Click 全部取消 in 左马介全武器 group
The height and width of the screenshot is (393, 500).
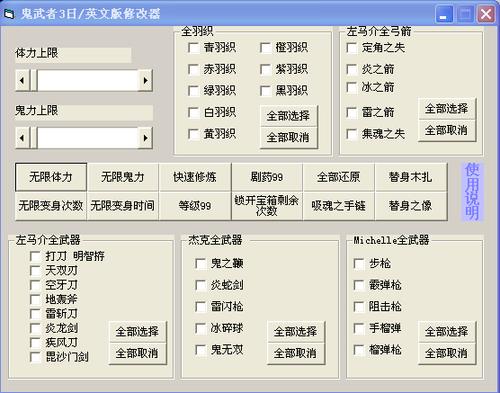coord(137,353)
